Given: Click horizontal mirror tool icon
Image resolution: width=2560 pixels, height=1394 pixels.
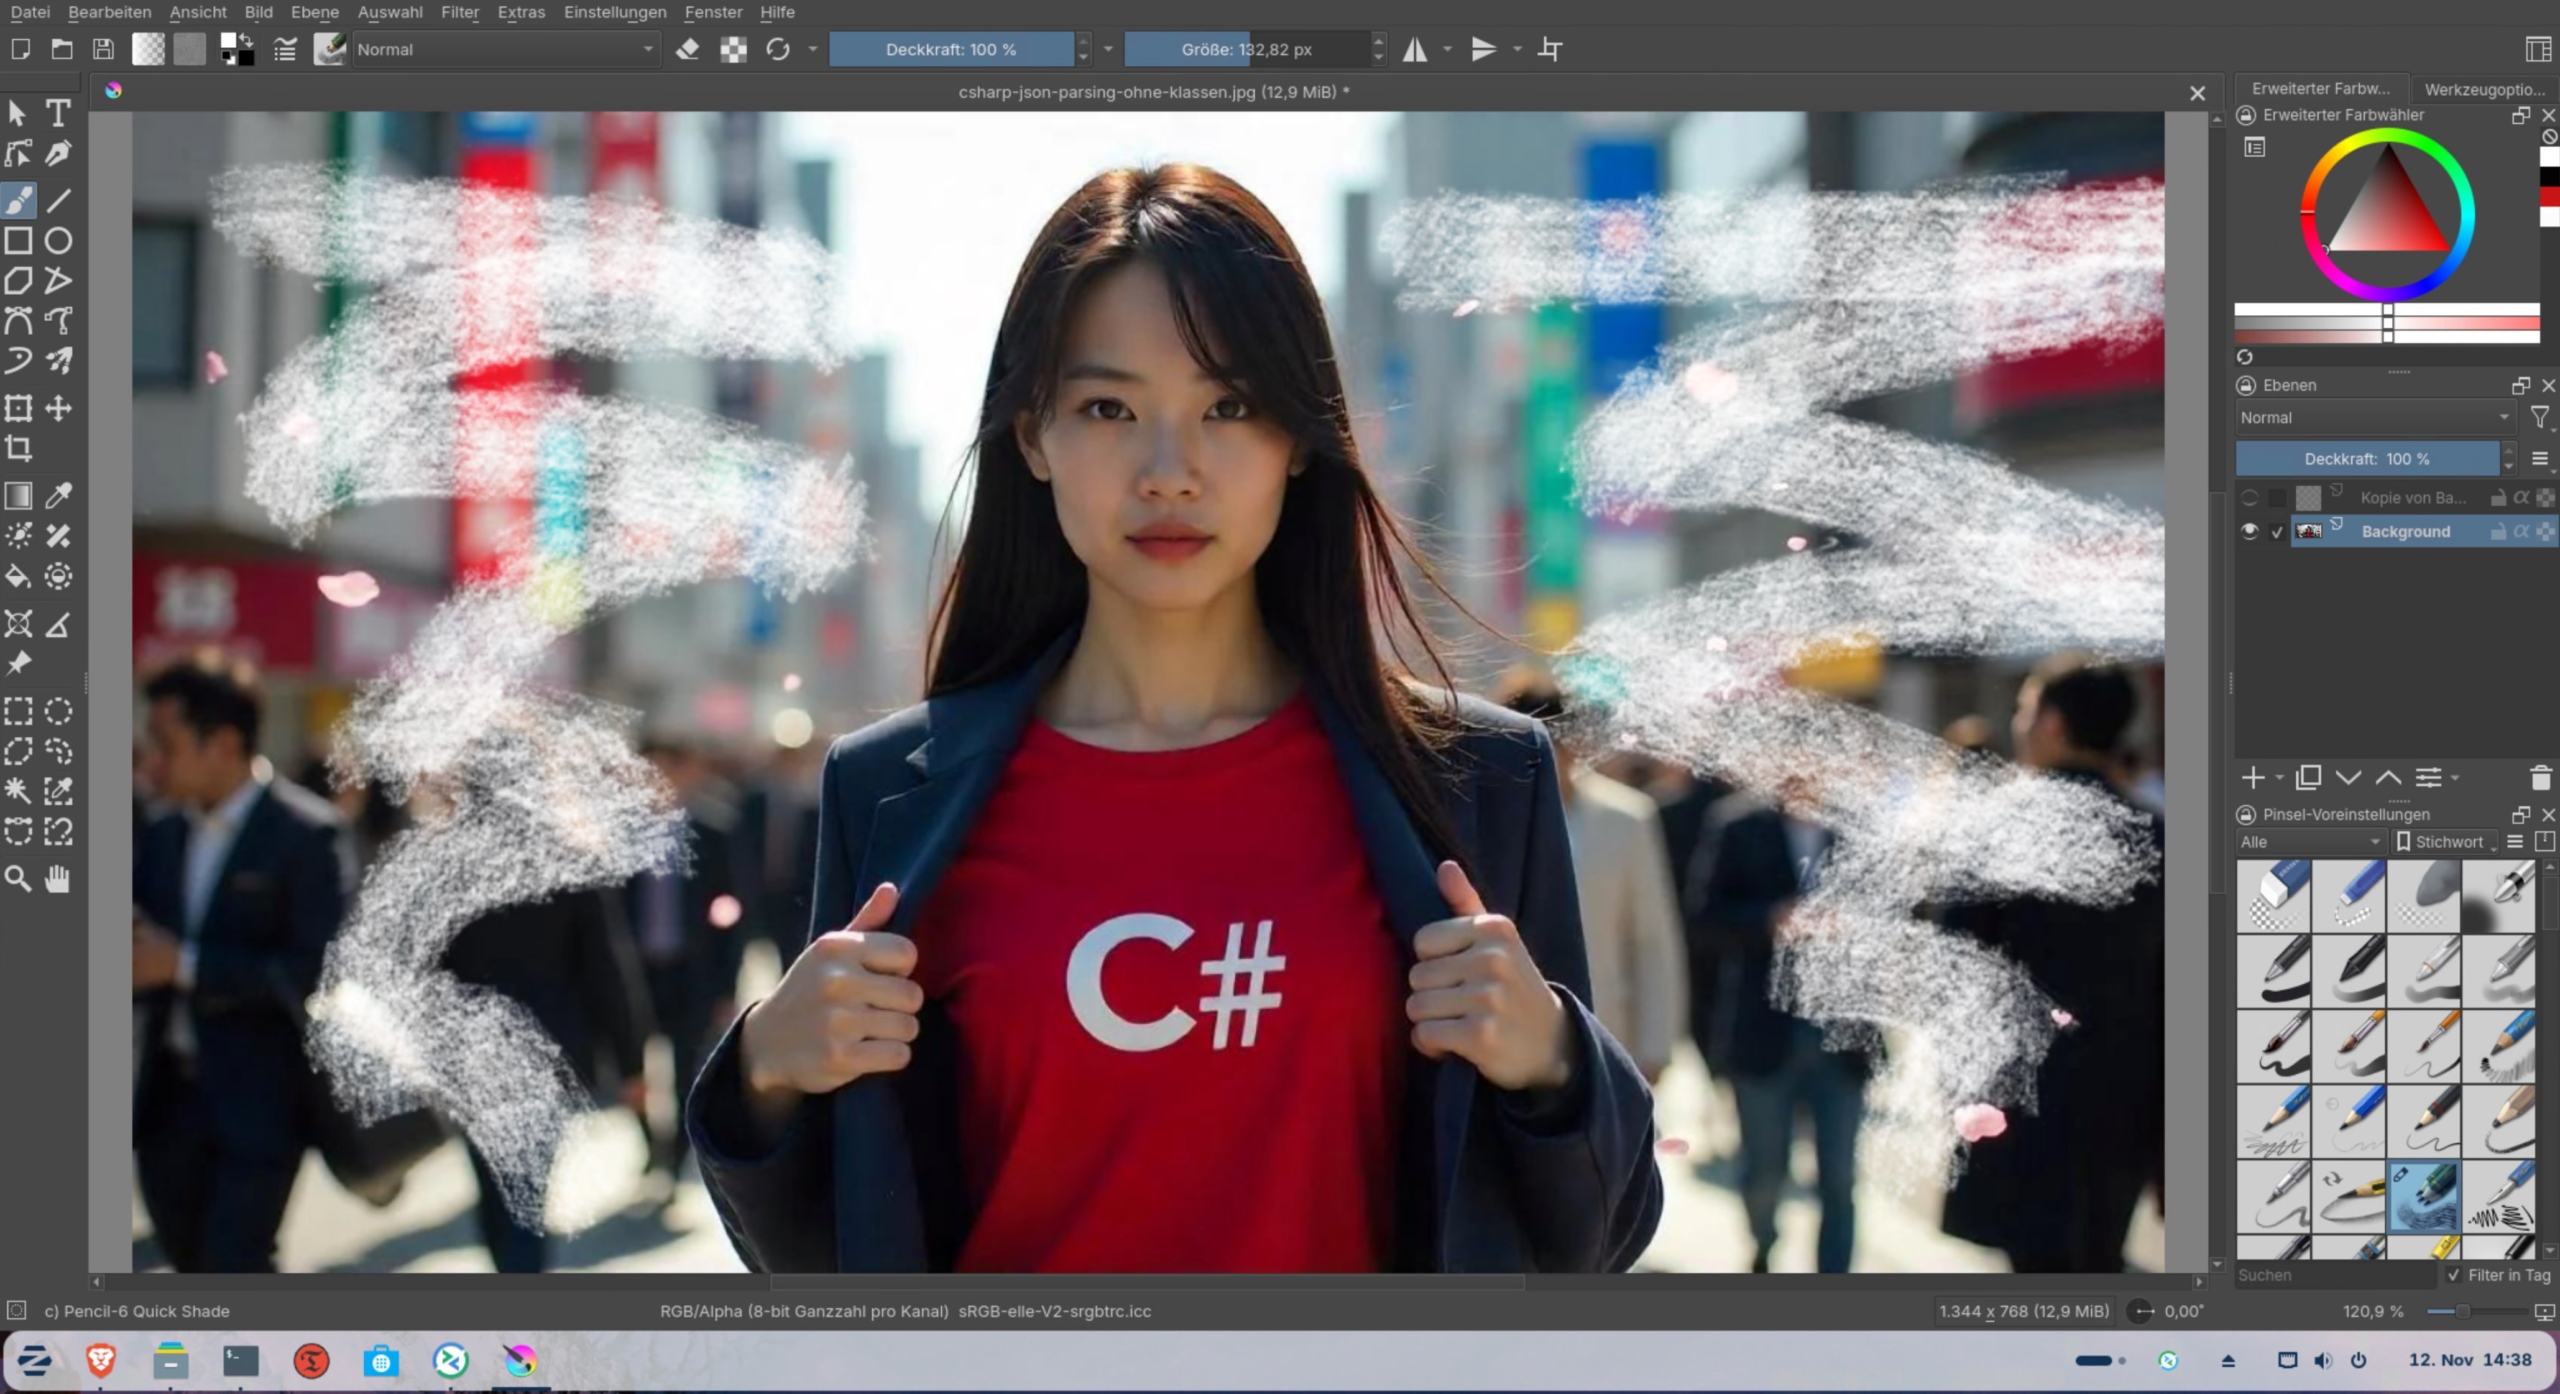Looking at the screenshot, I should tap(1415, 49).
